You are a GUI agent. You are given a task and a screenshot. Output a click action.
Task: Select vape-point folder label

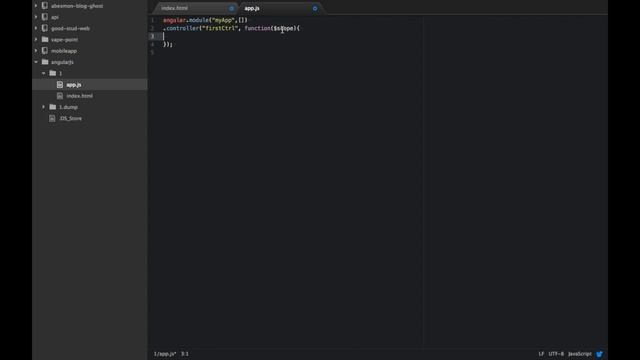(x=64, y=40)
